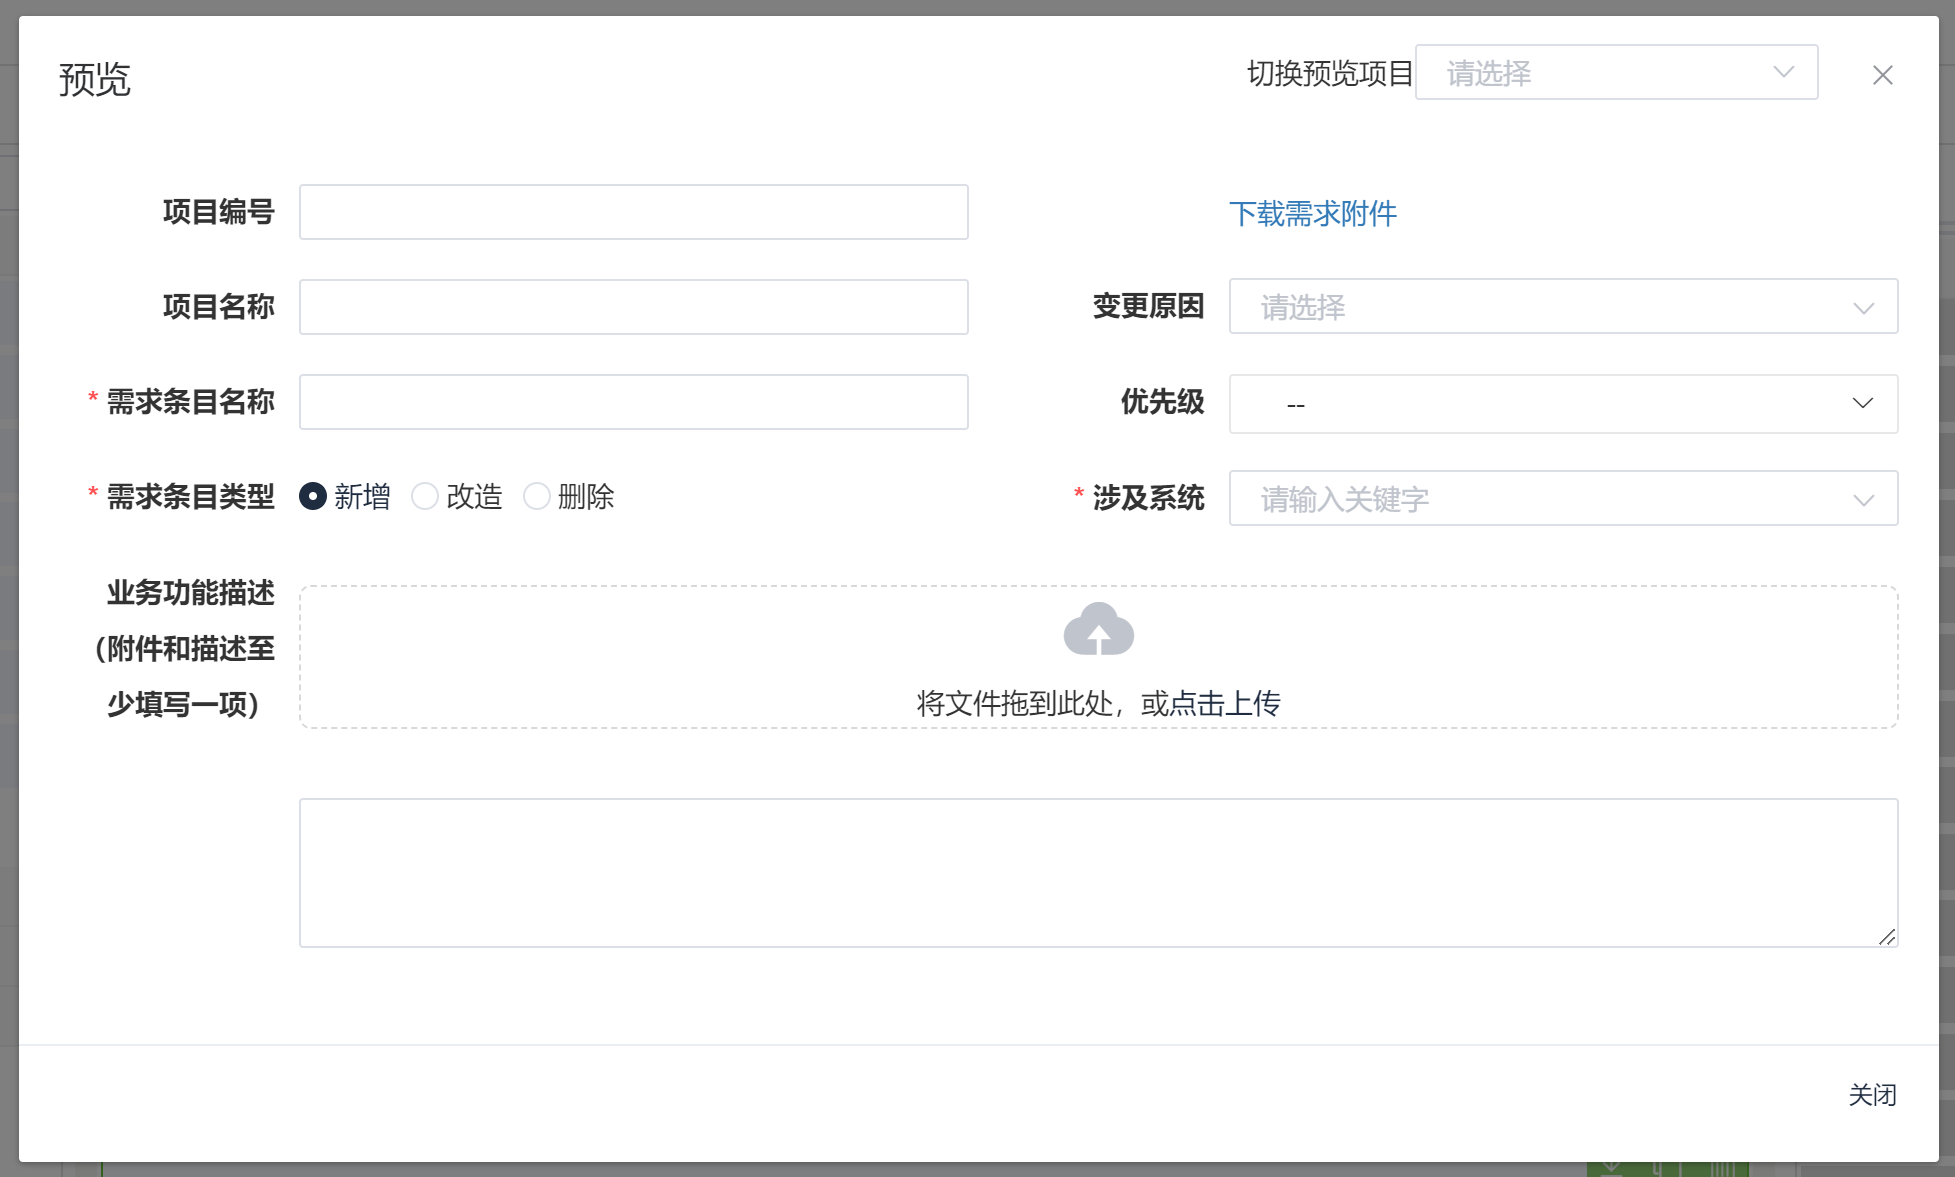Click the 变更原因 dropdown chevron arrow
1955x1177 pixels.
[x=1863, y=307]
